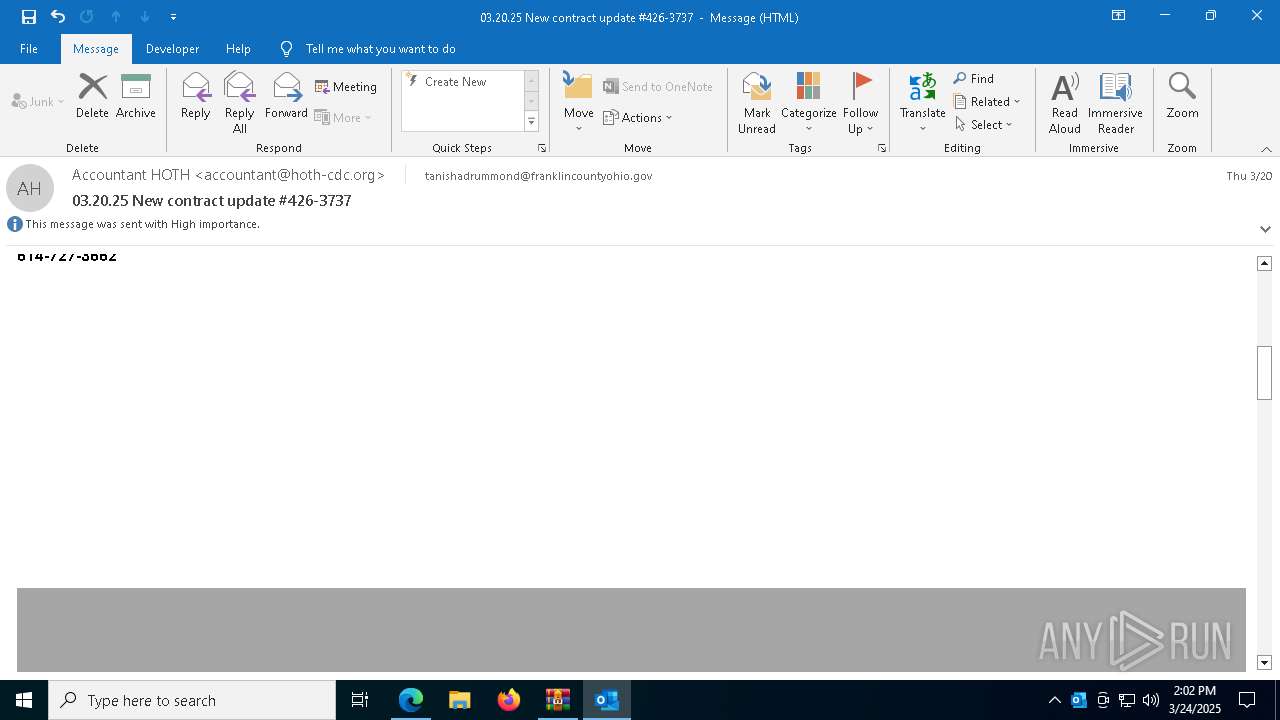Viewport: 1280px width, 720px height.
Task: Open the Select dropdown
Action: [x=984, y=125]
